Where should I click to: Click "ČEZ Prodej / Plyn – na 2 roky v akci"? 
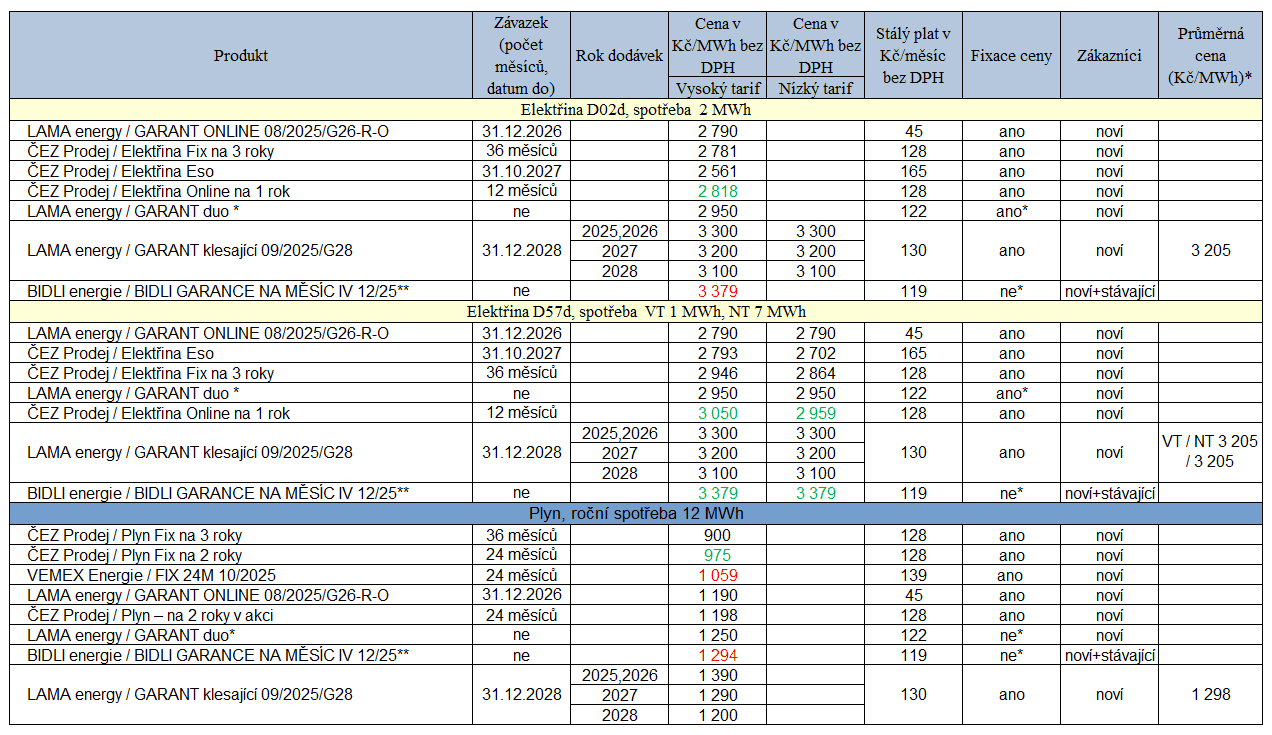click(x=150, y=615)
